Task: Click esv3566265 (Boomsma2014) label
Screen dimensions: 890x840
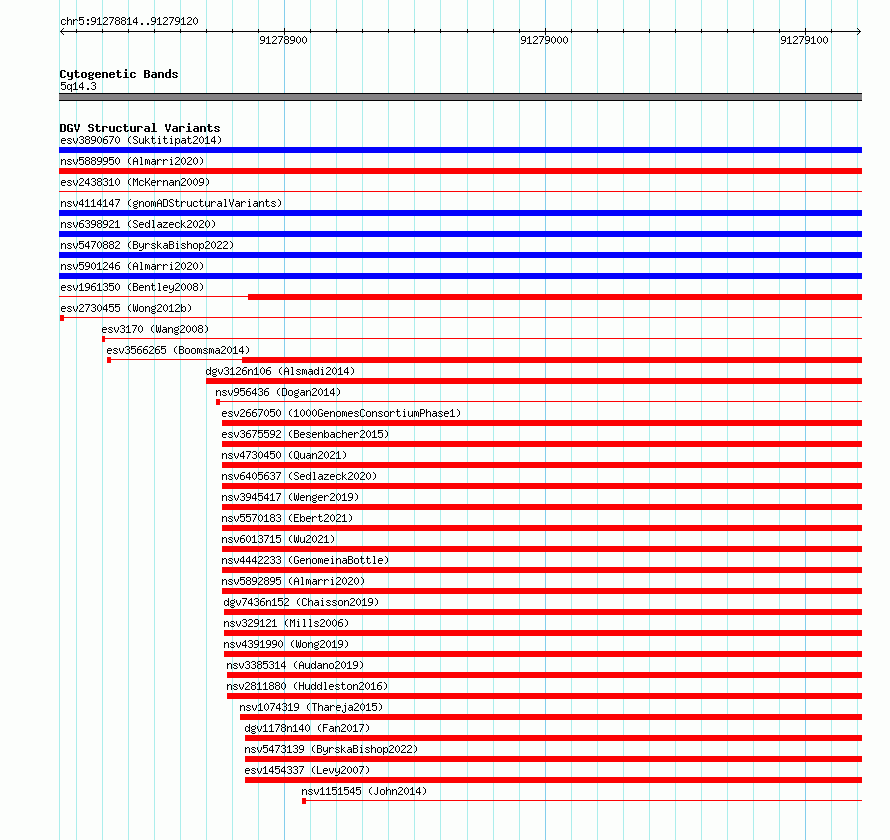Action: pos(178,350)
